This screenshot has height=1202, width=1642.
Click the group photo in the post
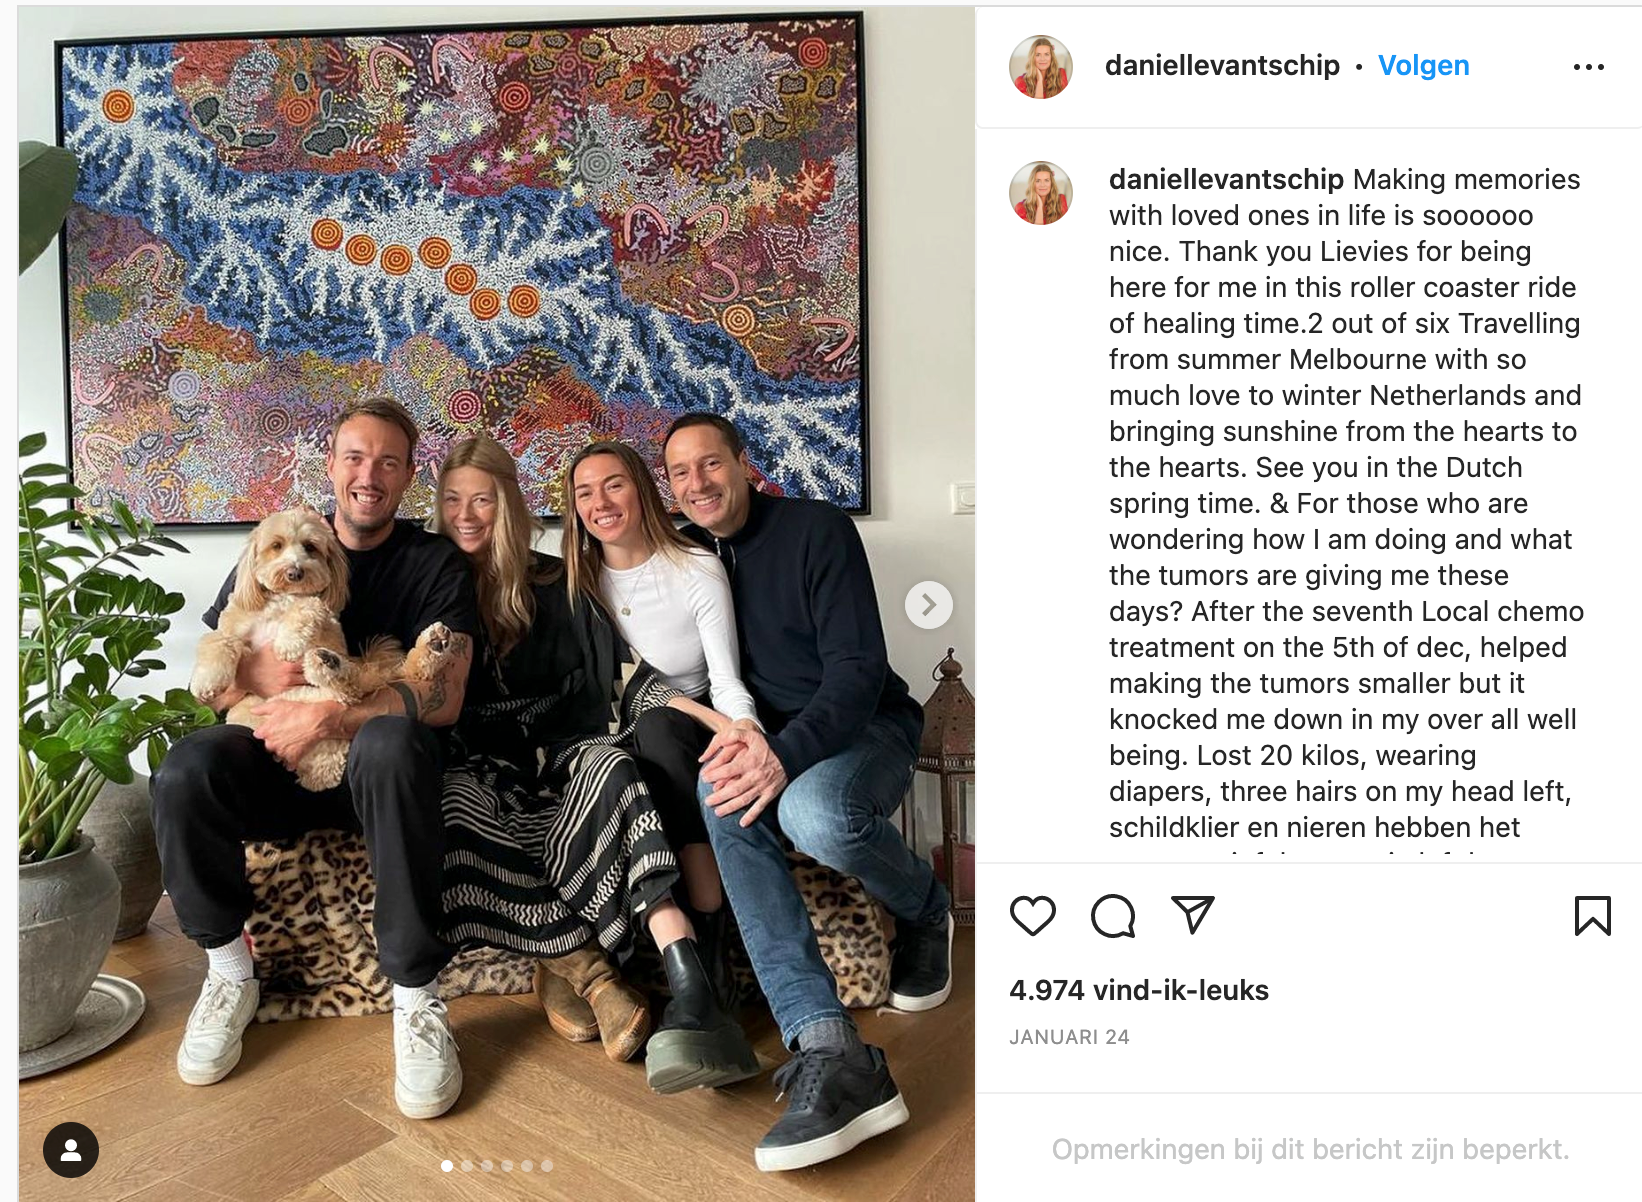(497, 604)
